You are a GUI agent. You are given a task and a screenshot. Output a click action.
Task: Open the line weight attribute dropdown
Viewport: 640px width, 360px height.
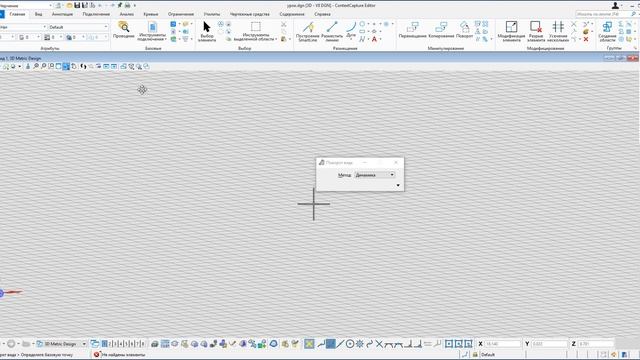tap(53, 37)
